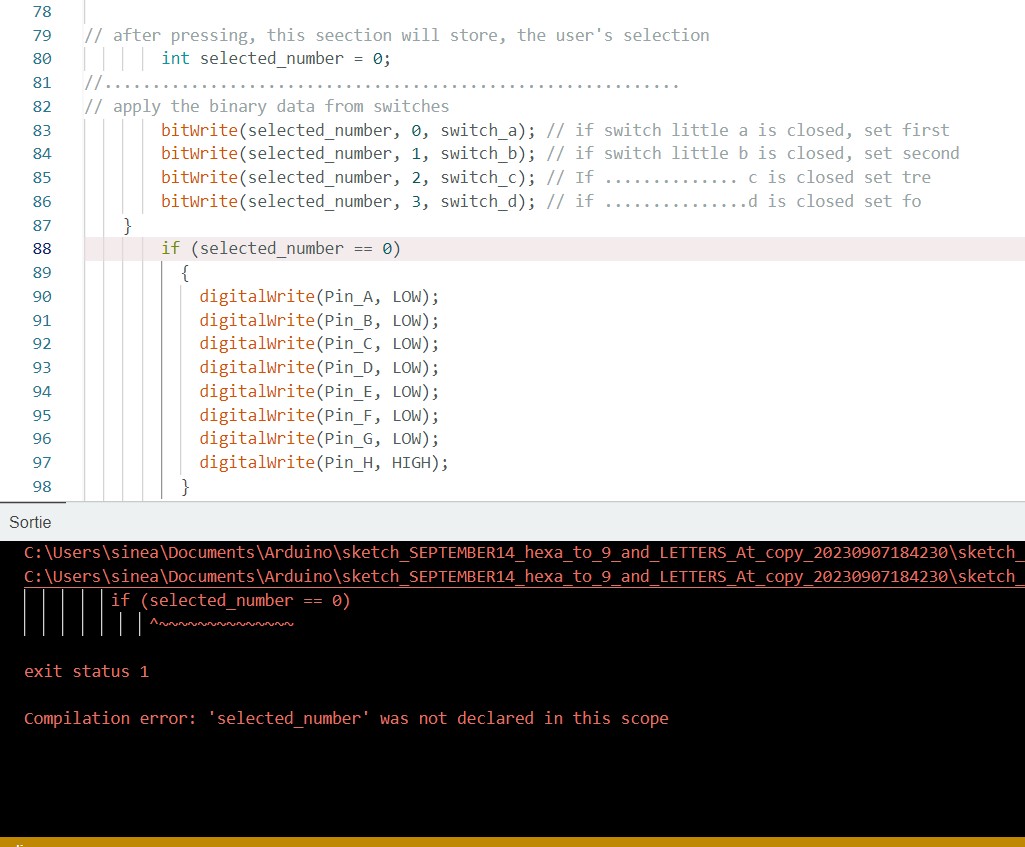
Task: Click line number 97 in gutter
Action: (x=42, y=463)
